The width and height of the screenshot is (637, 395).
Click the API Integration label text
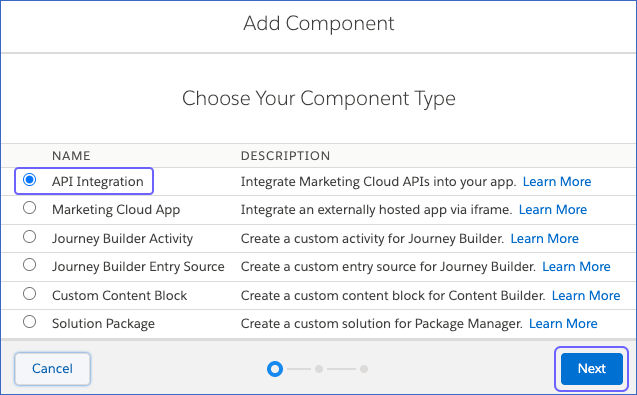tap(98, 181)
